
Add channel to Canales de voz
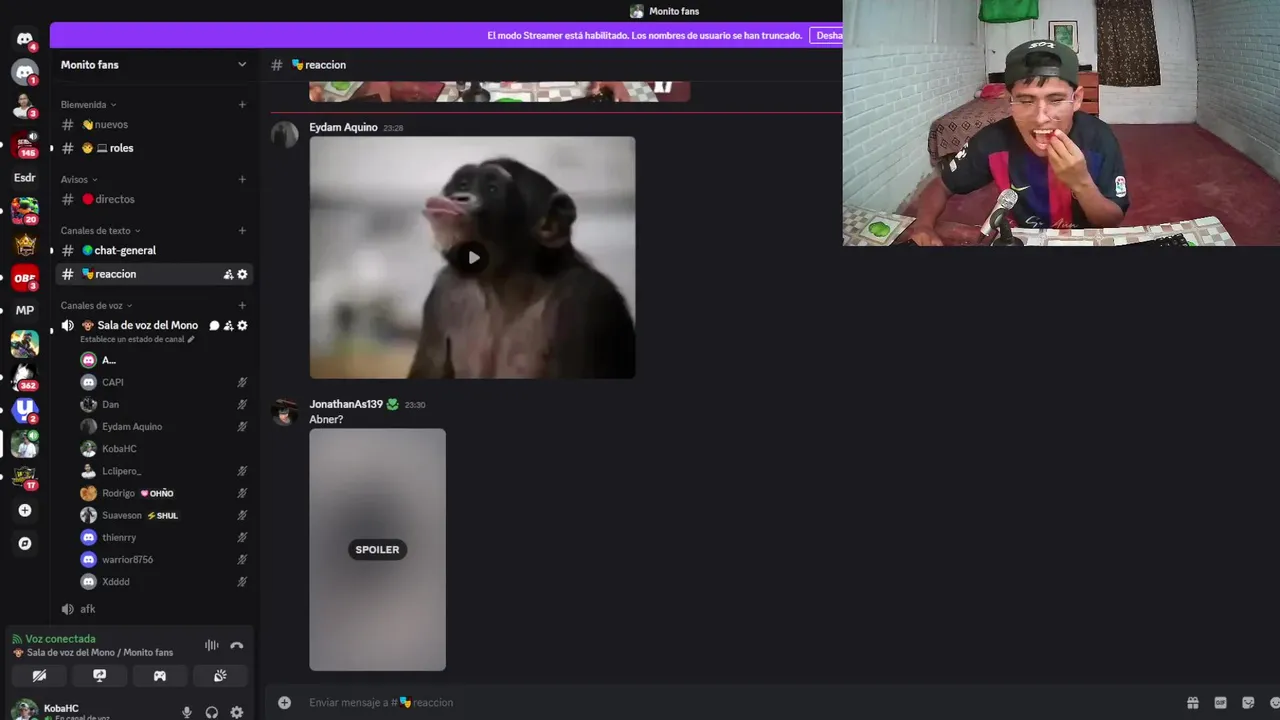click(x=242, y=305)
